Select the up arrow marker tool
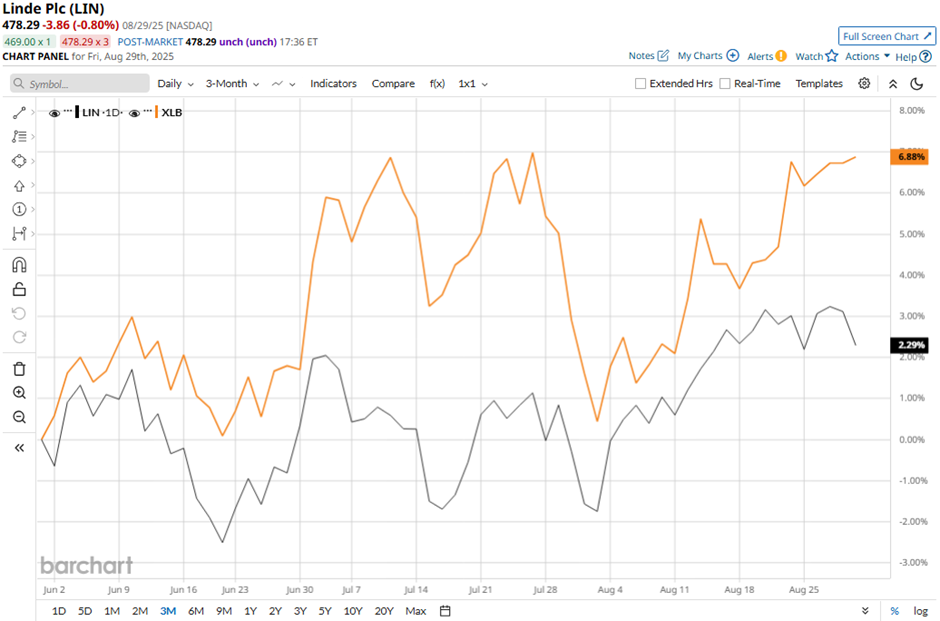The image size is (940, 621). (x=19, y=186)
